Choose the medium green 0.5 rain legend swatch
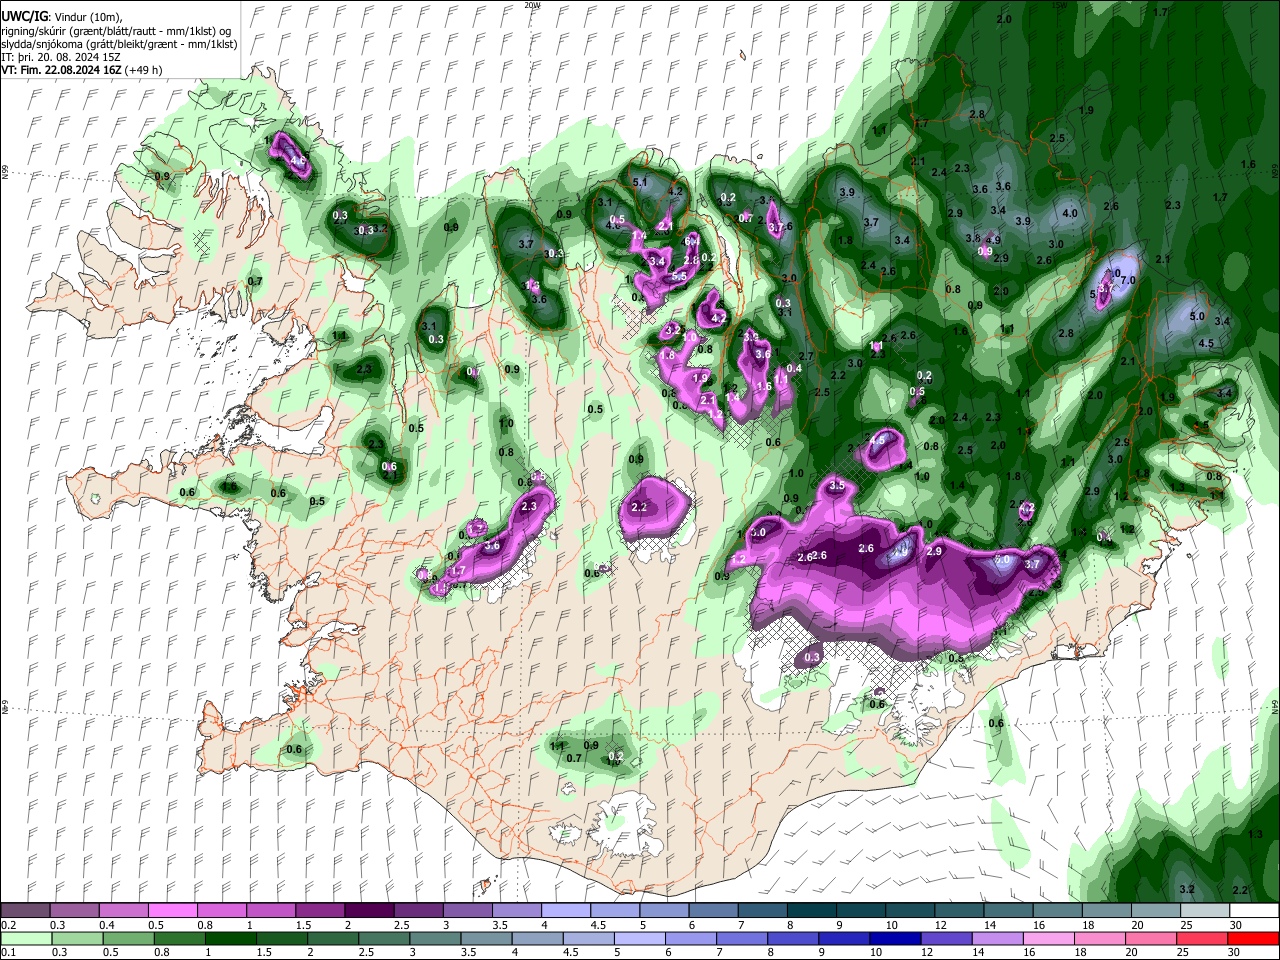 (x=129, y=938)
